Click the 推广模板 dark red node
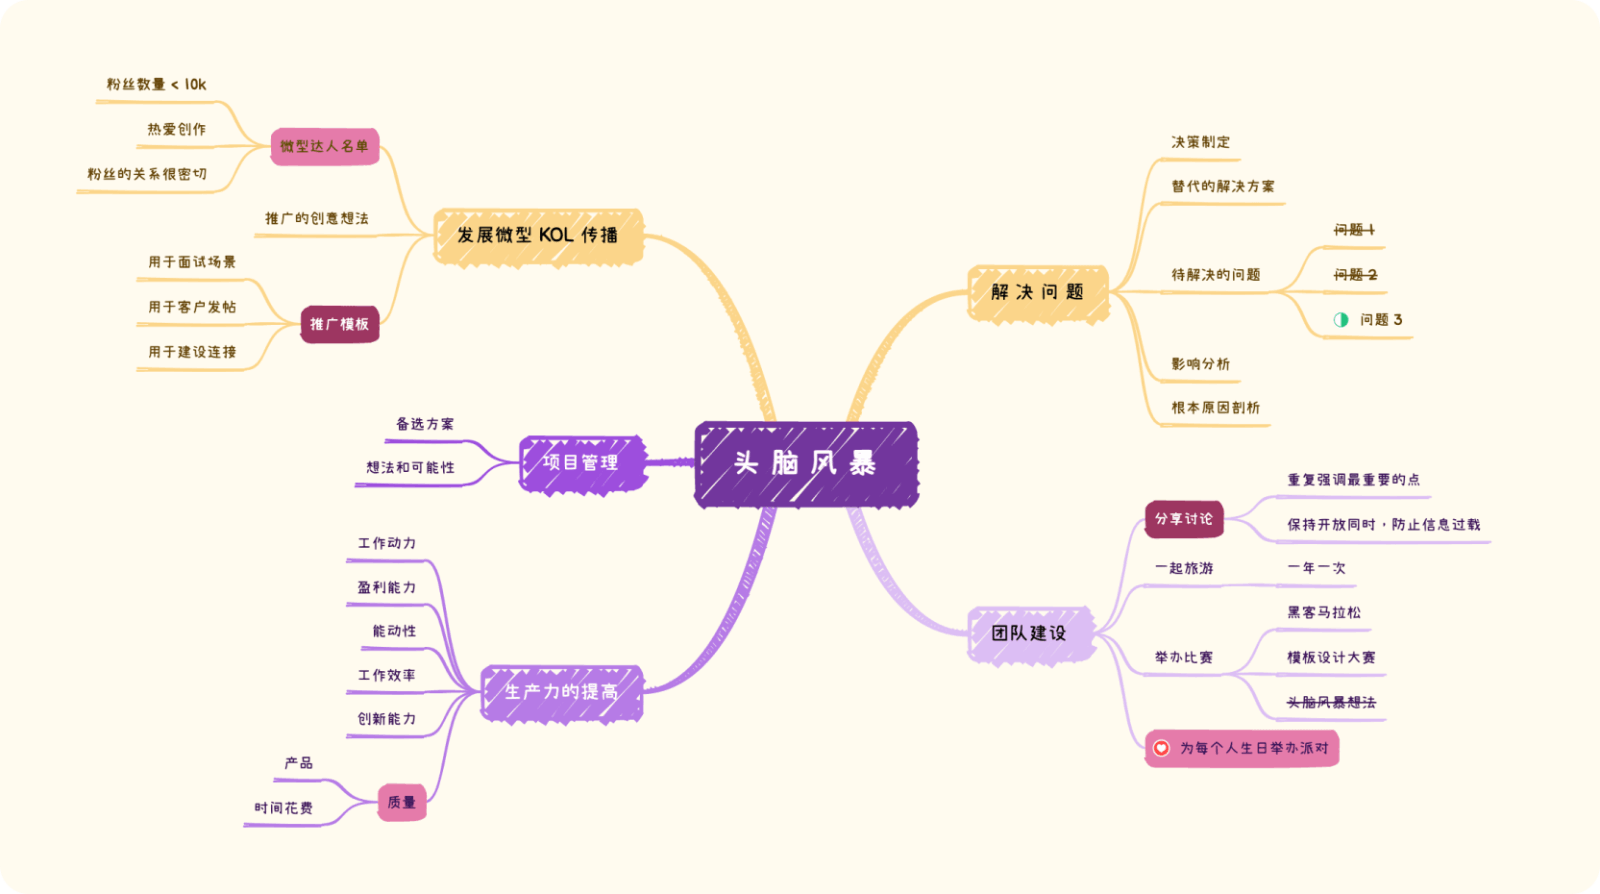This screenshot has height=894, width=1600. 340,325
